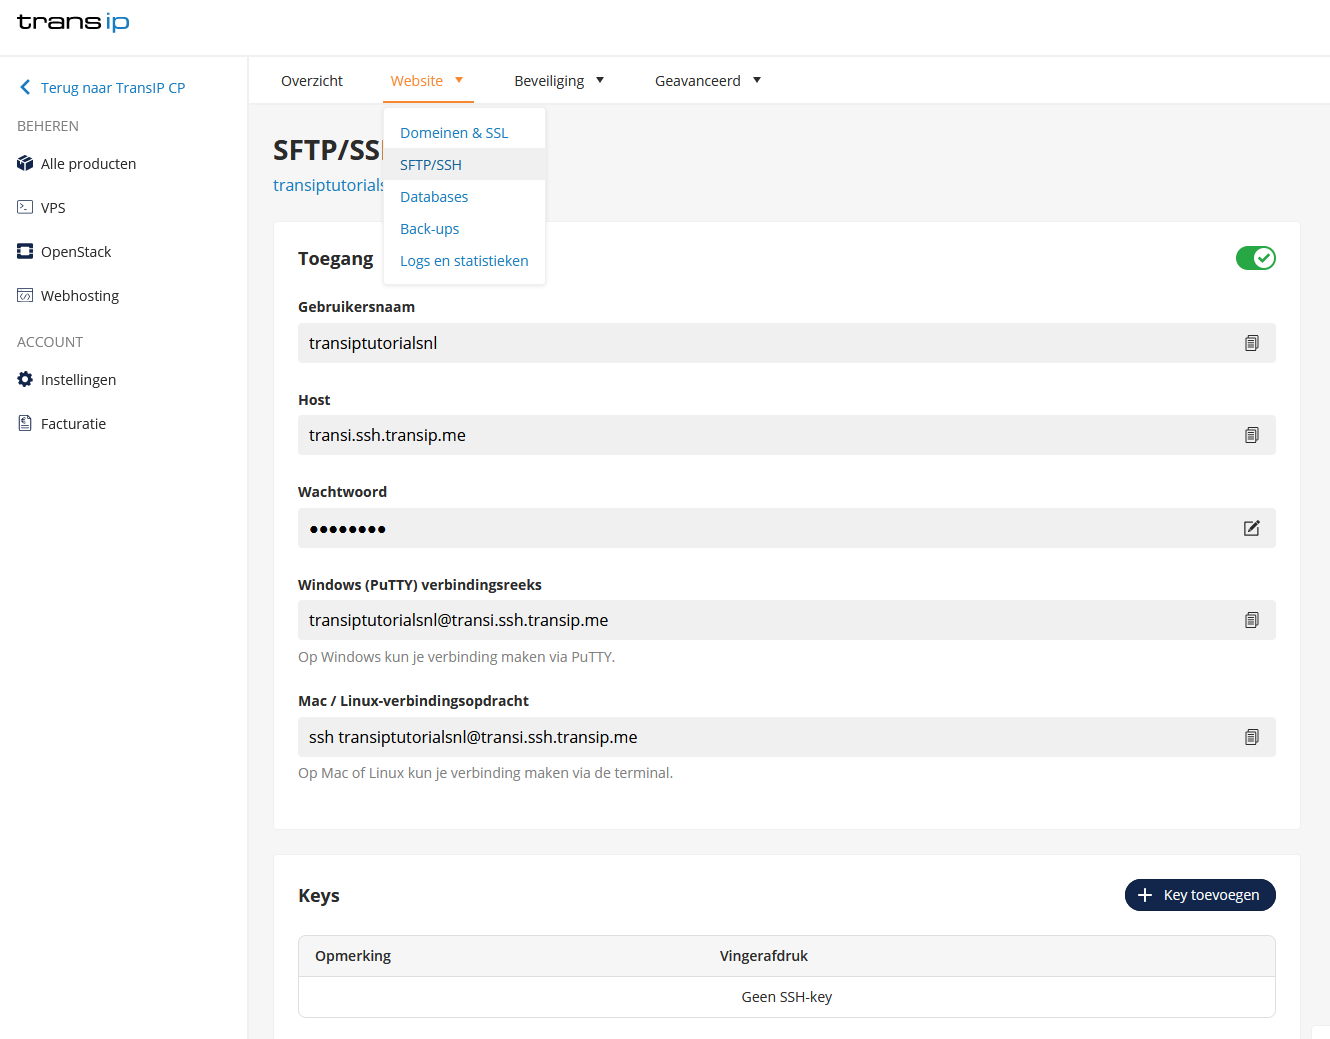Click the transiptutorials domain link
This screenshot has width=1330, height=1039.
[328, 185]
